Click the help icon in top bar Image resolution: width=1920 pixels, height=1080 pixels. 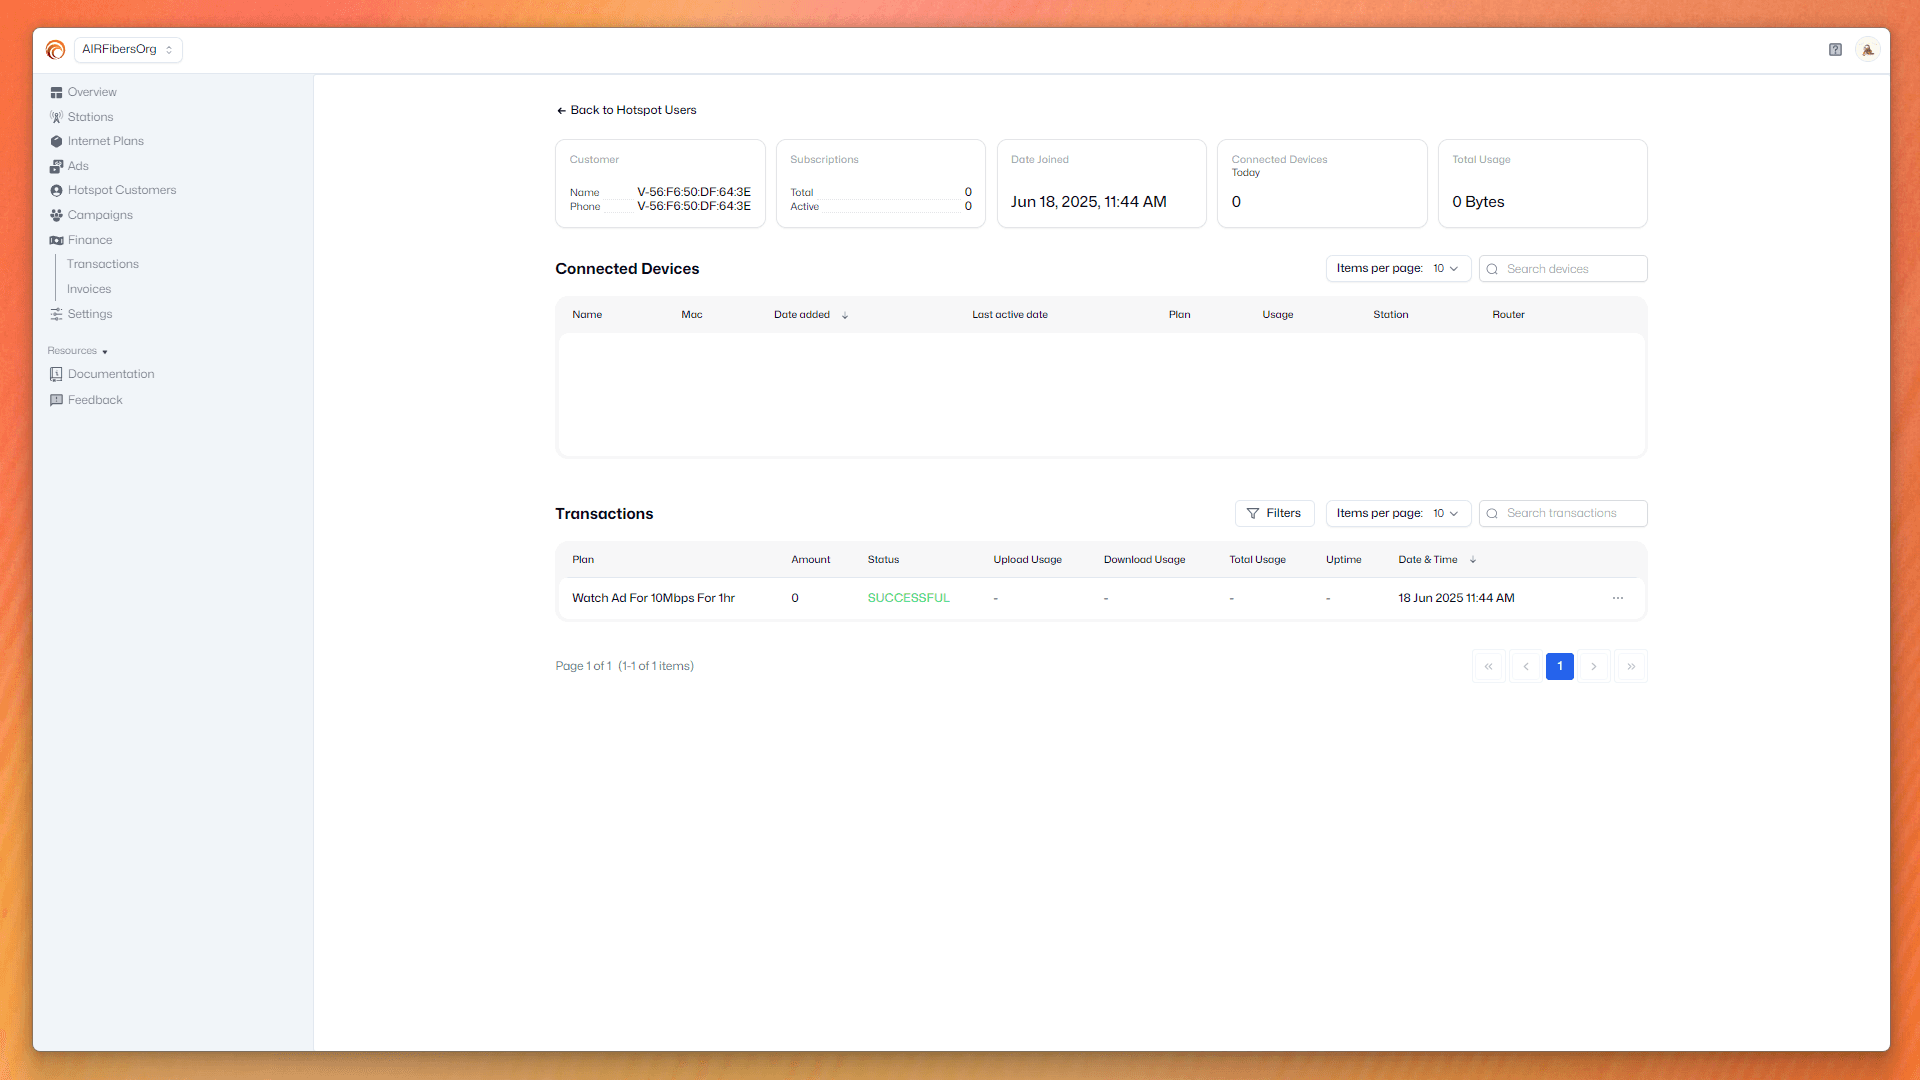point(1835,49)
